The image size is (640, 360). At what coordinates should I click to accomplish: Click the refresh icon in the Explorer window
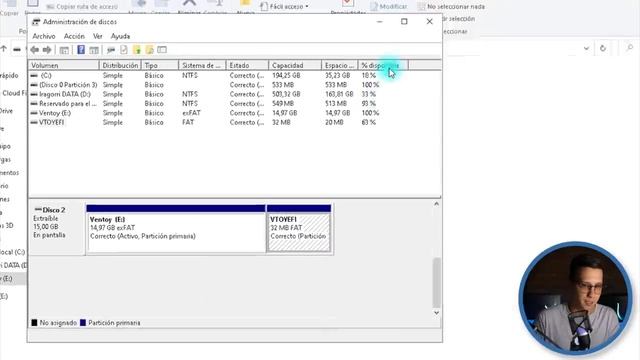pyautogui.click(x=603, y=48)
